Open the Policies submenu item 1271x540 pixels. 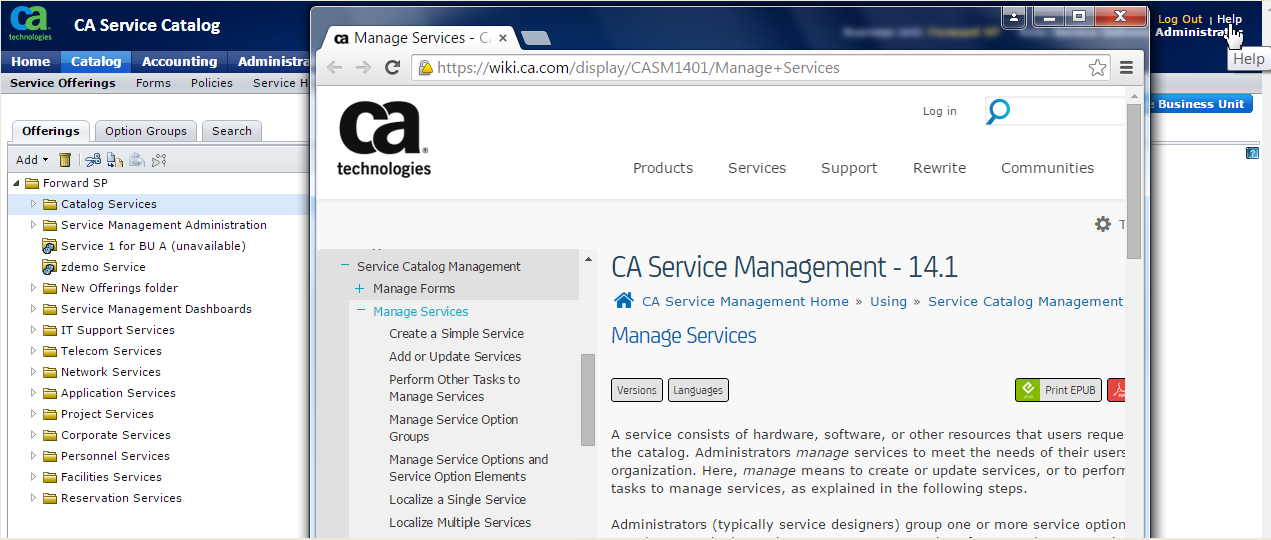(x=212, y=83)
